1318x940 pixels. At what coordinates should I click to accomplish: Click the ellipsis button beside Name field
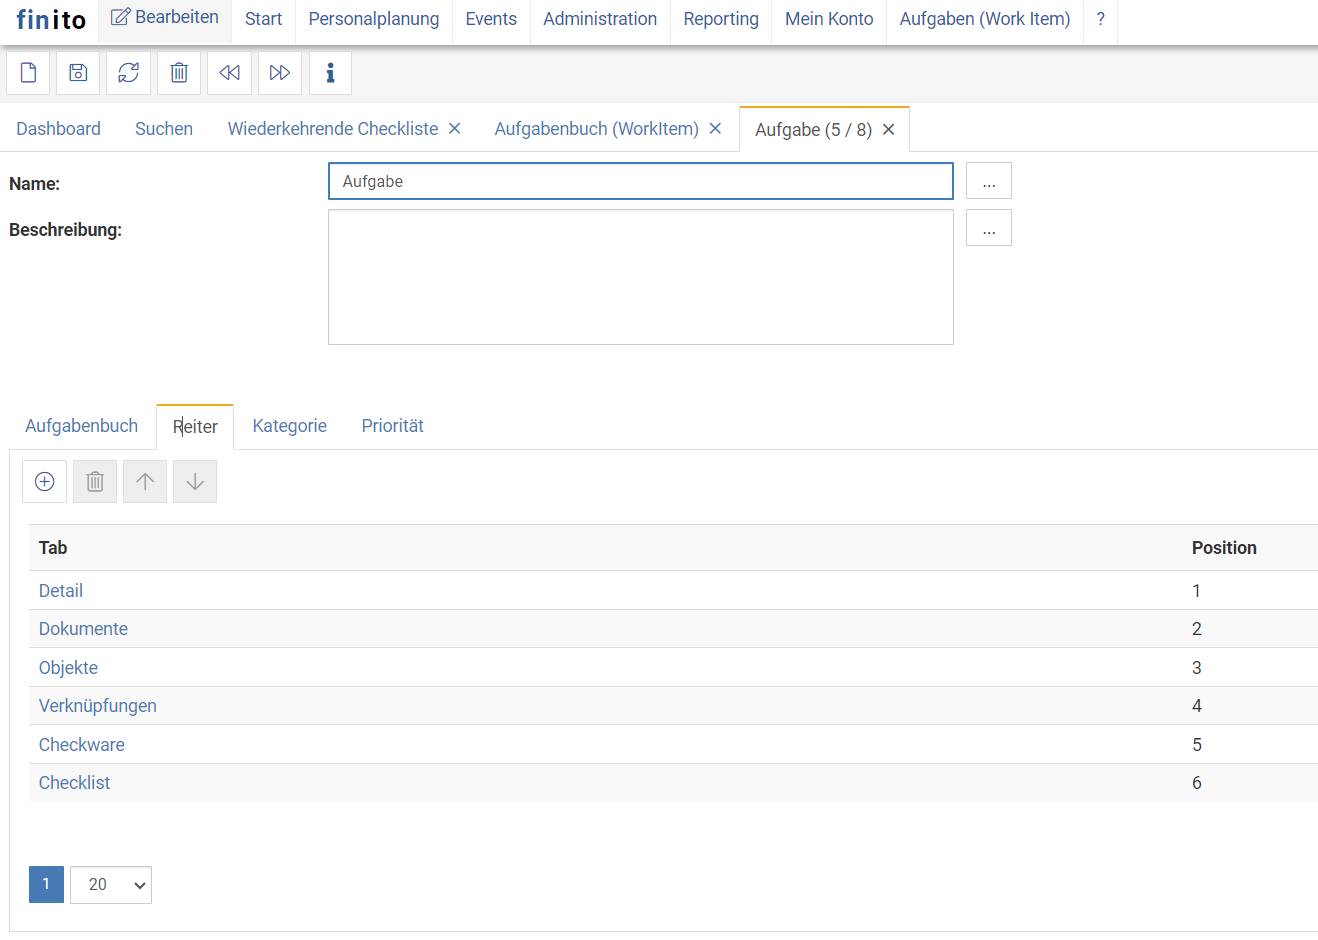click(x=988, y=181)
